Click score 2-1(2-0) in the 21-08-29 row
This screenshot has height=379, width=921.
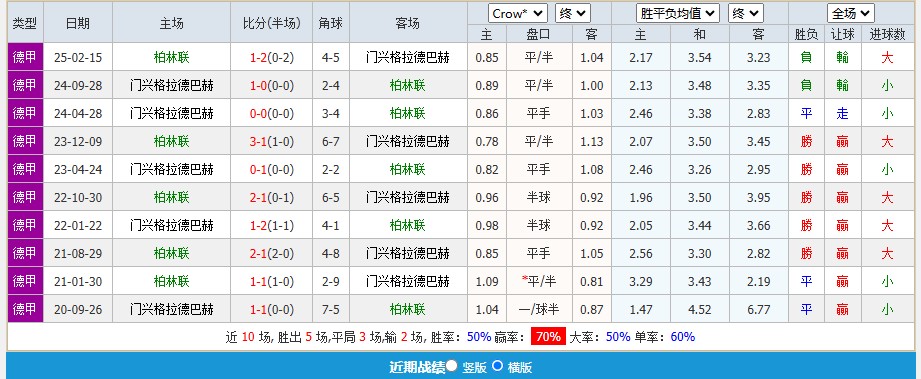click(271, 254)
